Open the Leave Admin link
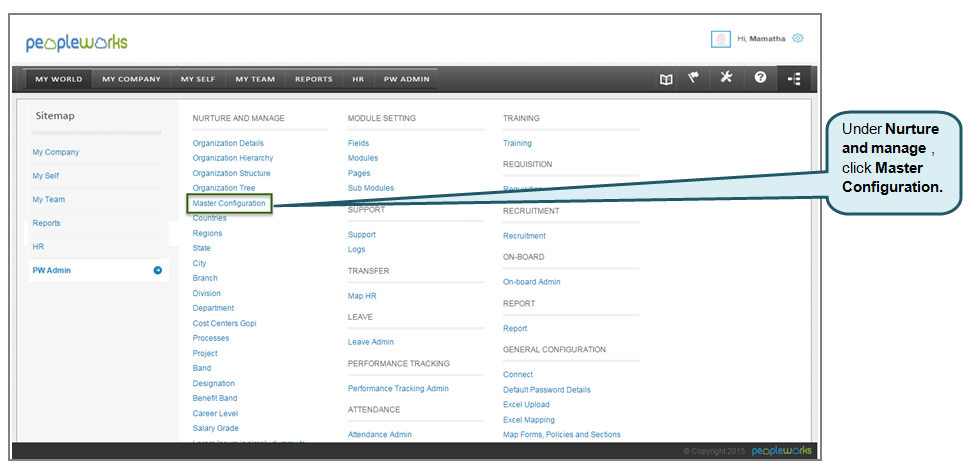Screen dimensions: 965x466 point(370,342)
